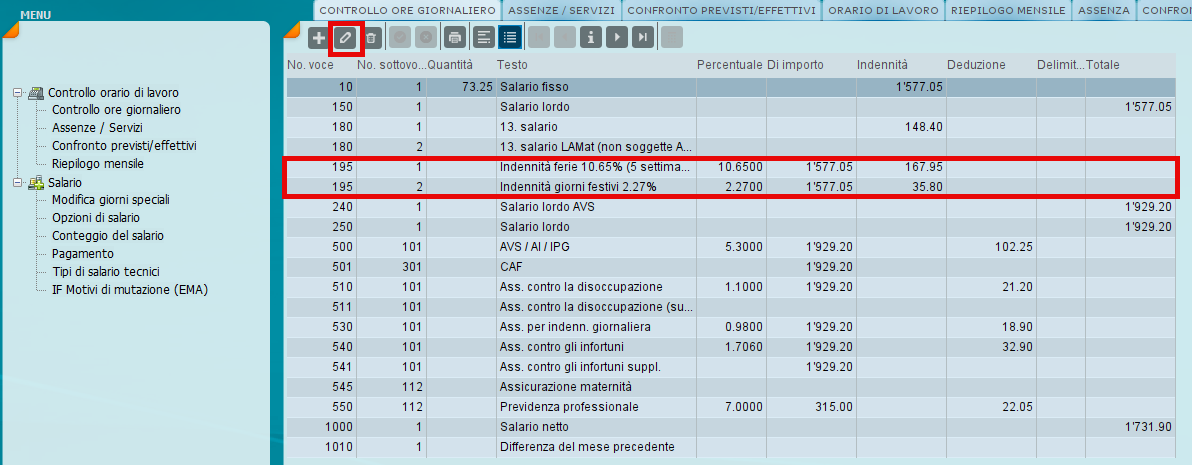Open Opzioni di salario tree item
This screenshot has width=1192, height=465.
click(x=96, y=218)
